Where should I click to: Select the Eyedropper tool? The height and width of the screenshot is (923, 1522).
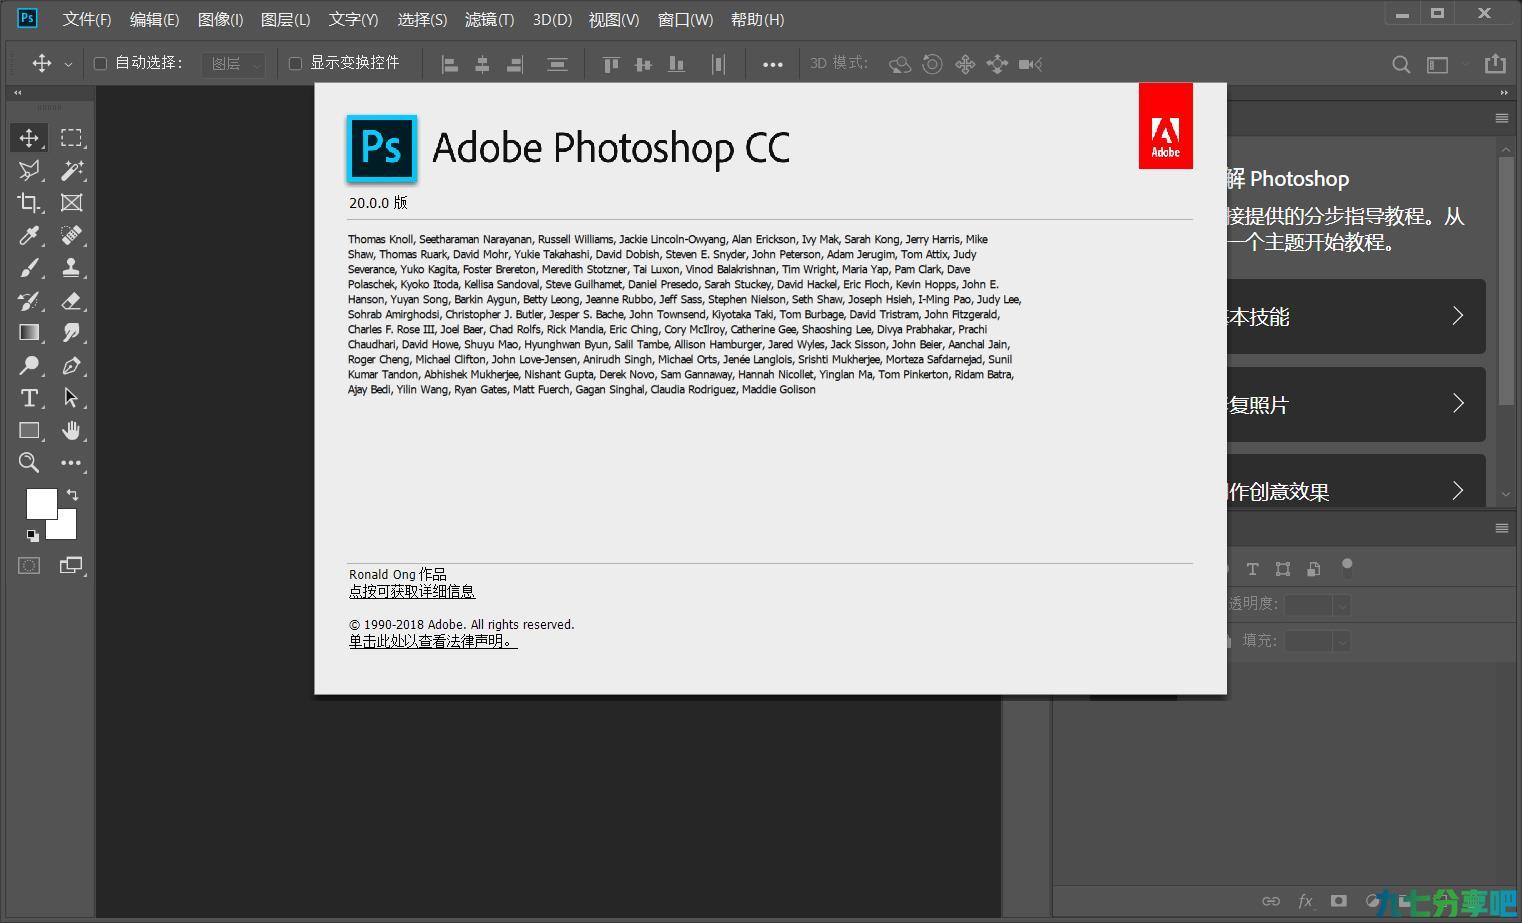coord(29,236)
